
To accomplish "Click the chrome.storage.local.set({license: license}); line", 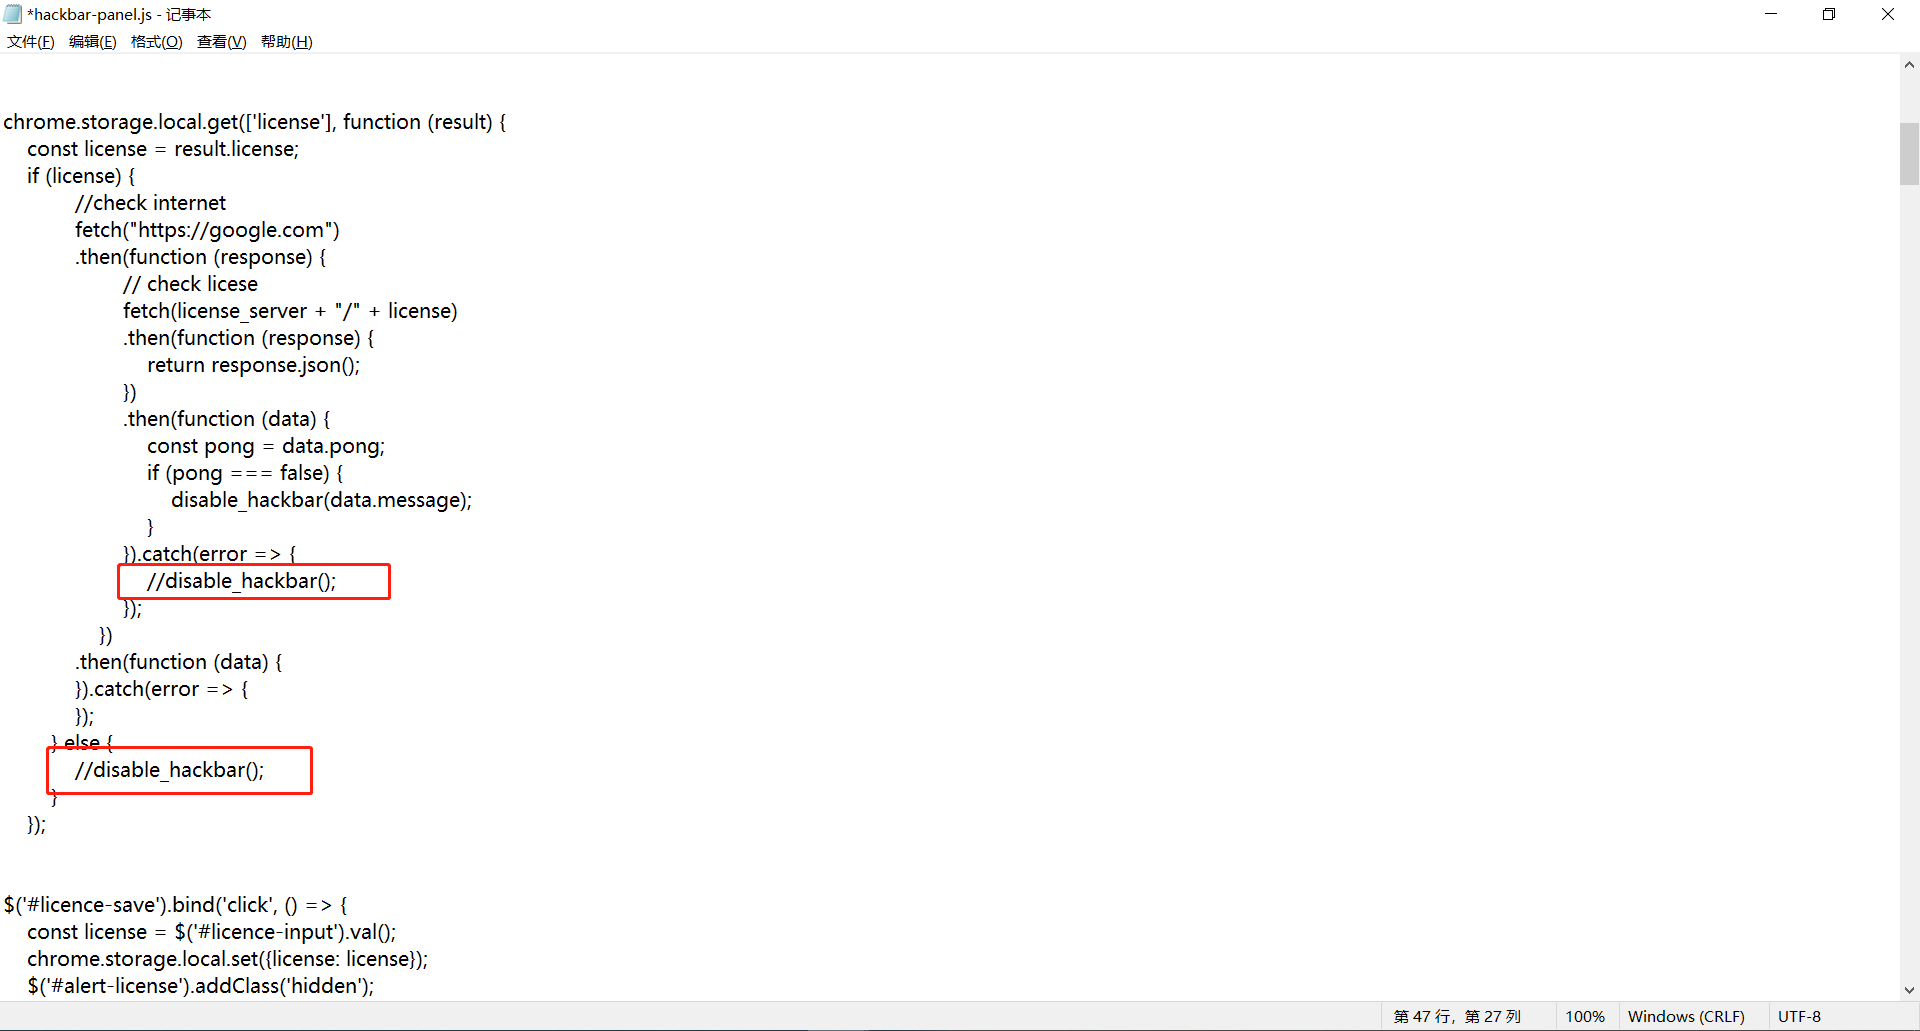I will tap(227, 959).
